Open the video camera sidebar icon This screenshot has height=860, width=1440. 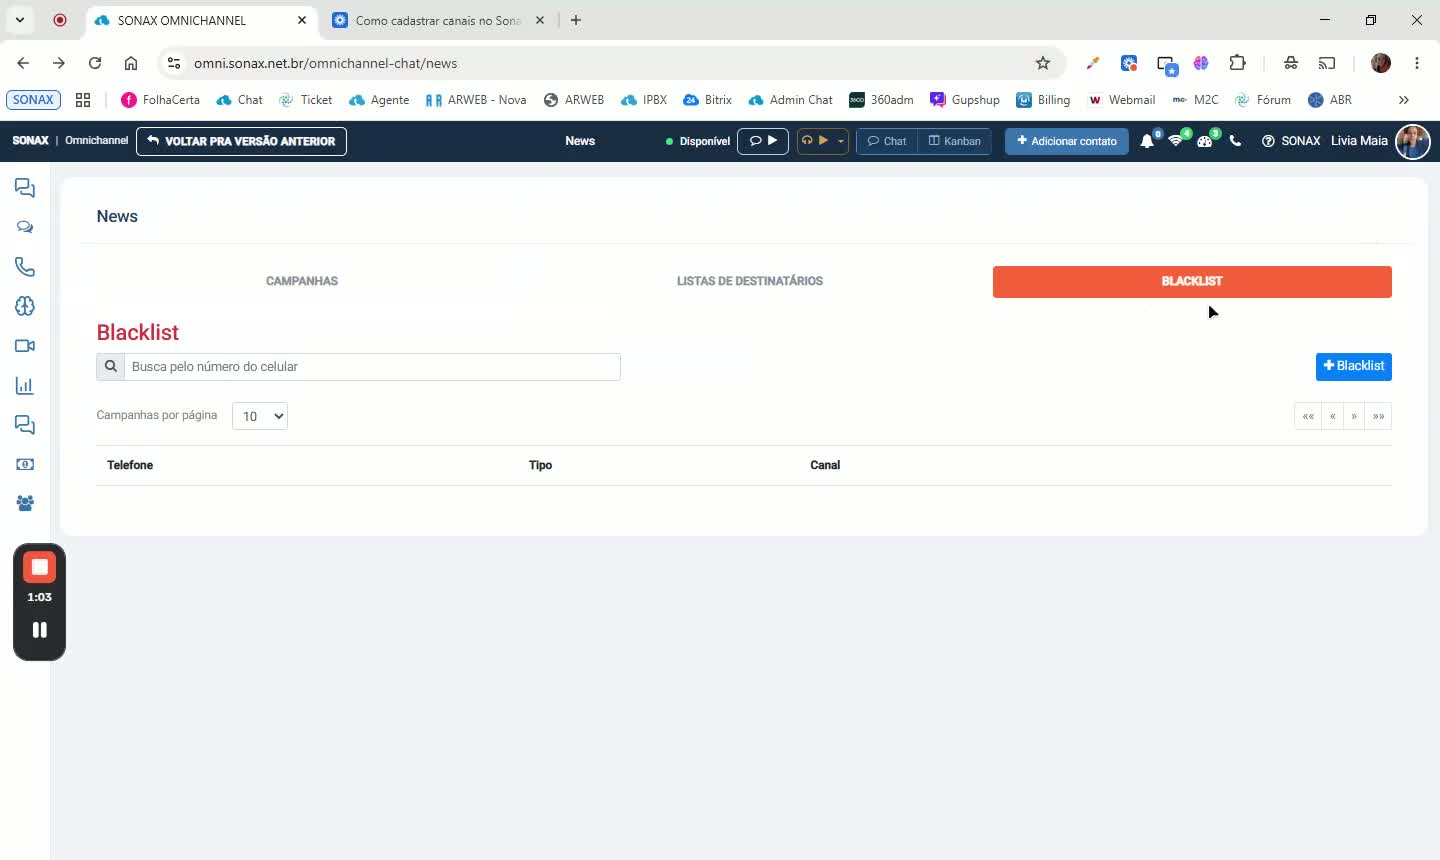[25, 346]
